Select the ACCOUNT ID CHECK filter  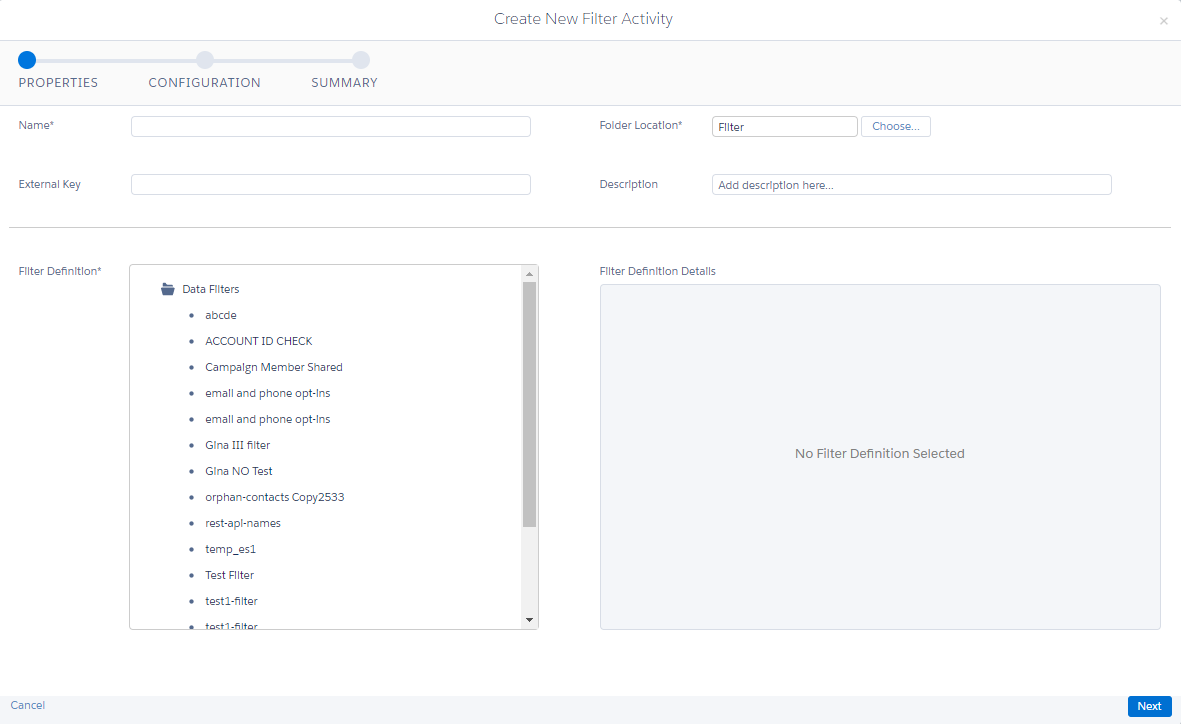point(258,341)
